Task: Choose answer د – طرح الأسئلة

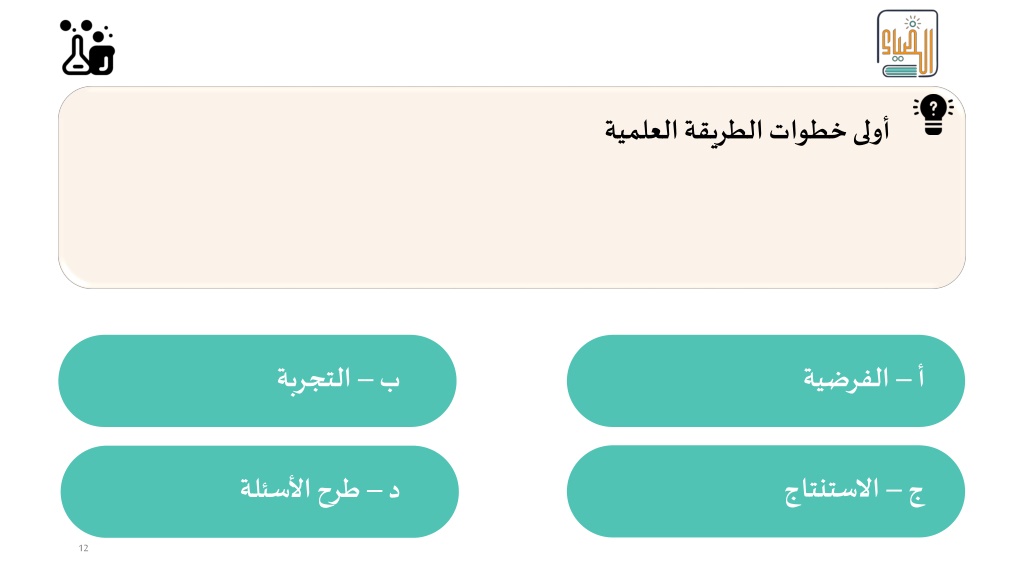Action: click(x=259, y=492)
